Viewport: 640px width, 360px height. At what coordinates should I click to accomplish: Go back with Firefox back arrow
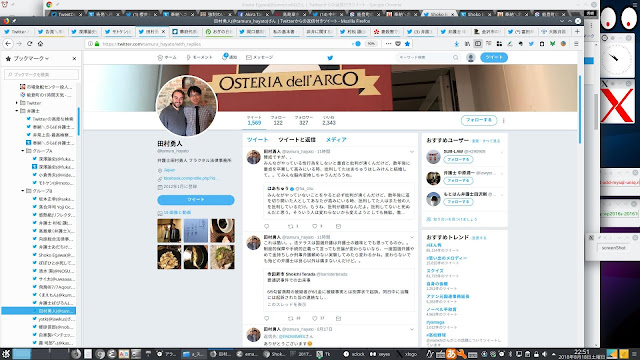[8, 43]
